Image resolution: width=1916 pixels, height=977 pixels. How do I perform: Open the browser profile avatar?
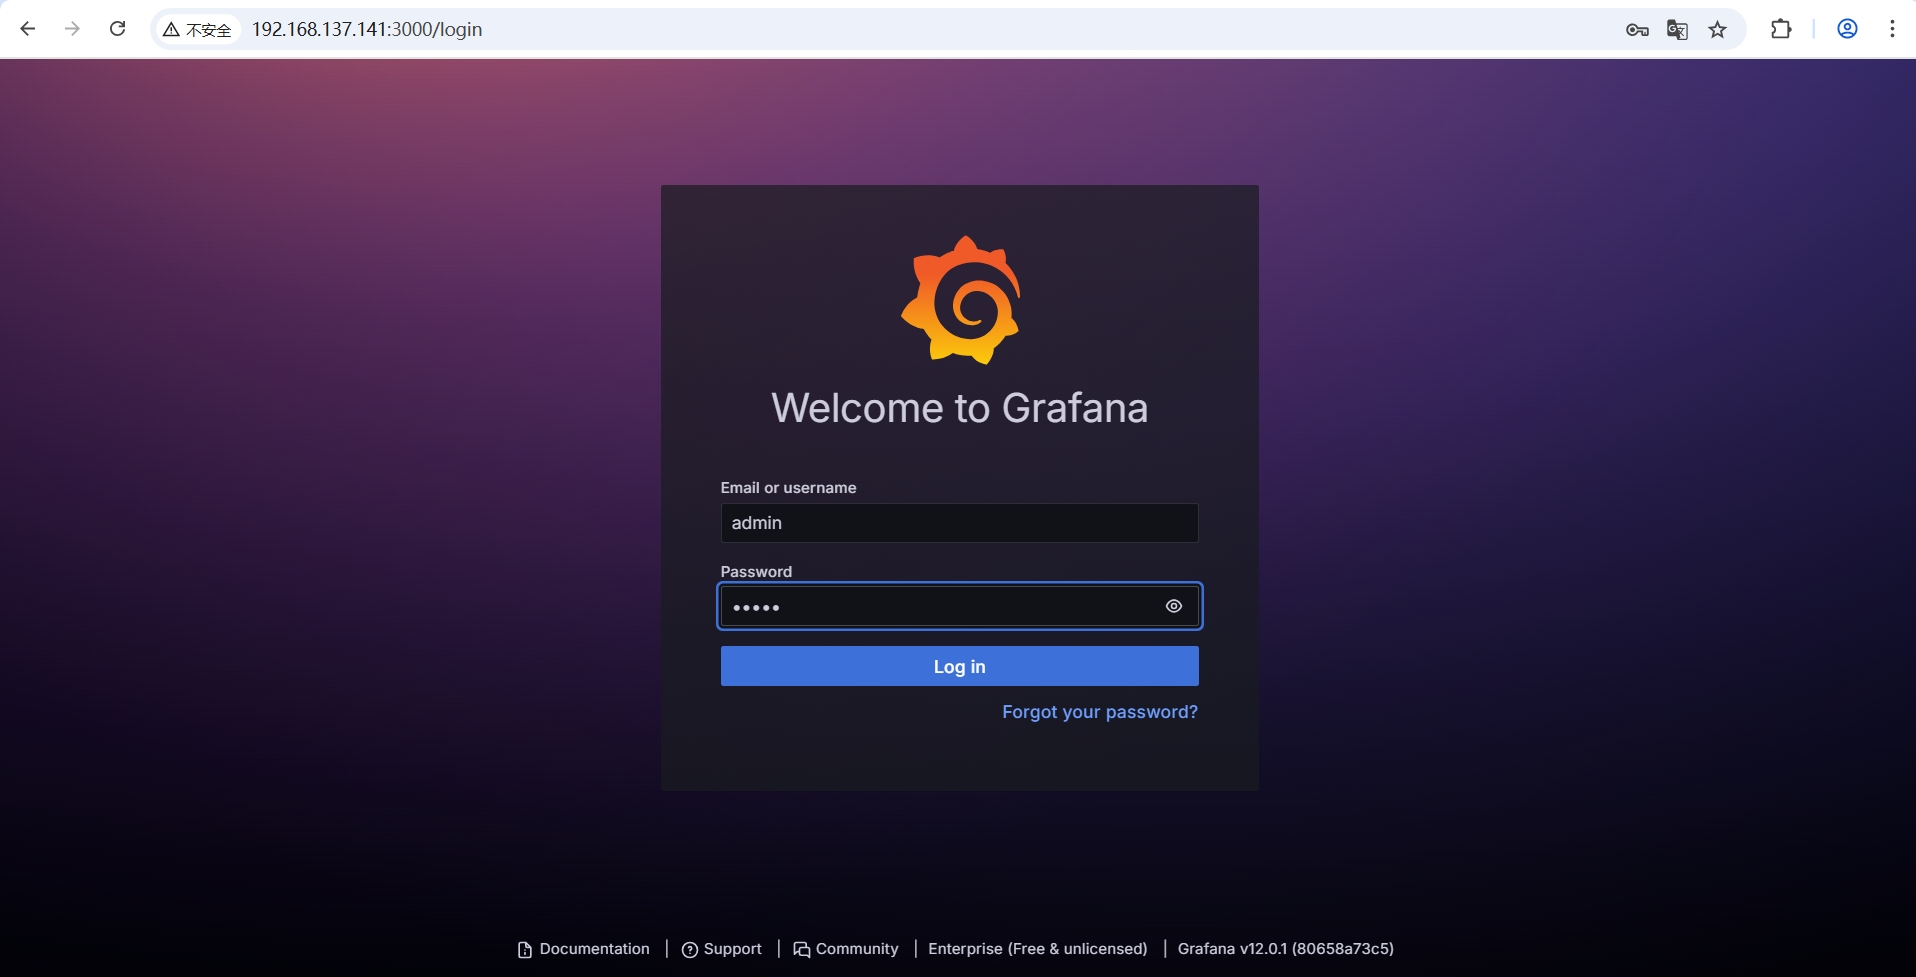pos(1847,29)
